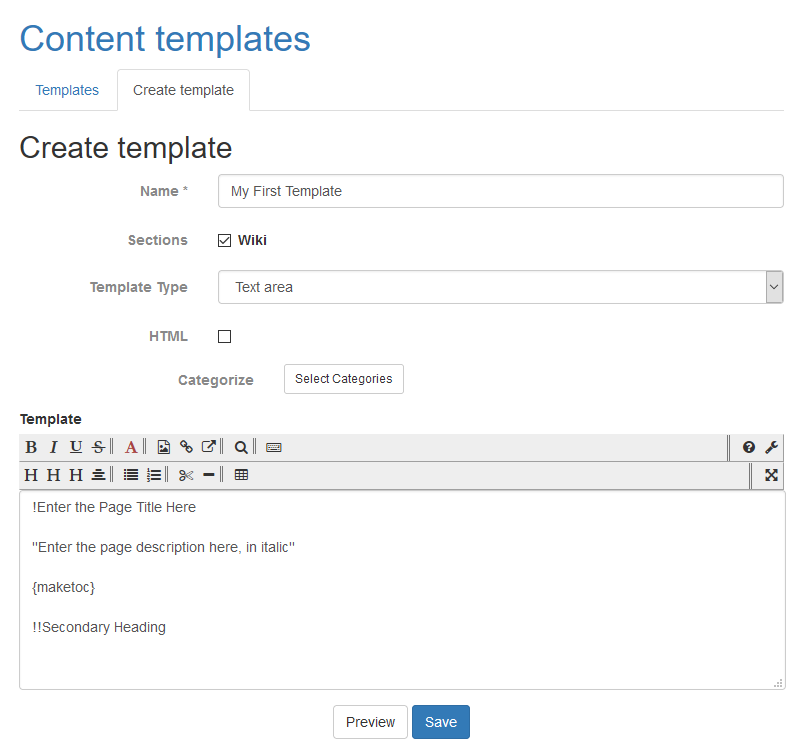The height and width of the screenshot is (749, 802).
Task: Select the Create template tab
Action: [x=183, y=90]
